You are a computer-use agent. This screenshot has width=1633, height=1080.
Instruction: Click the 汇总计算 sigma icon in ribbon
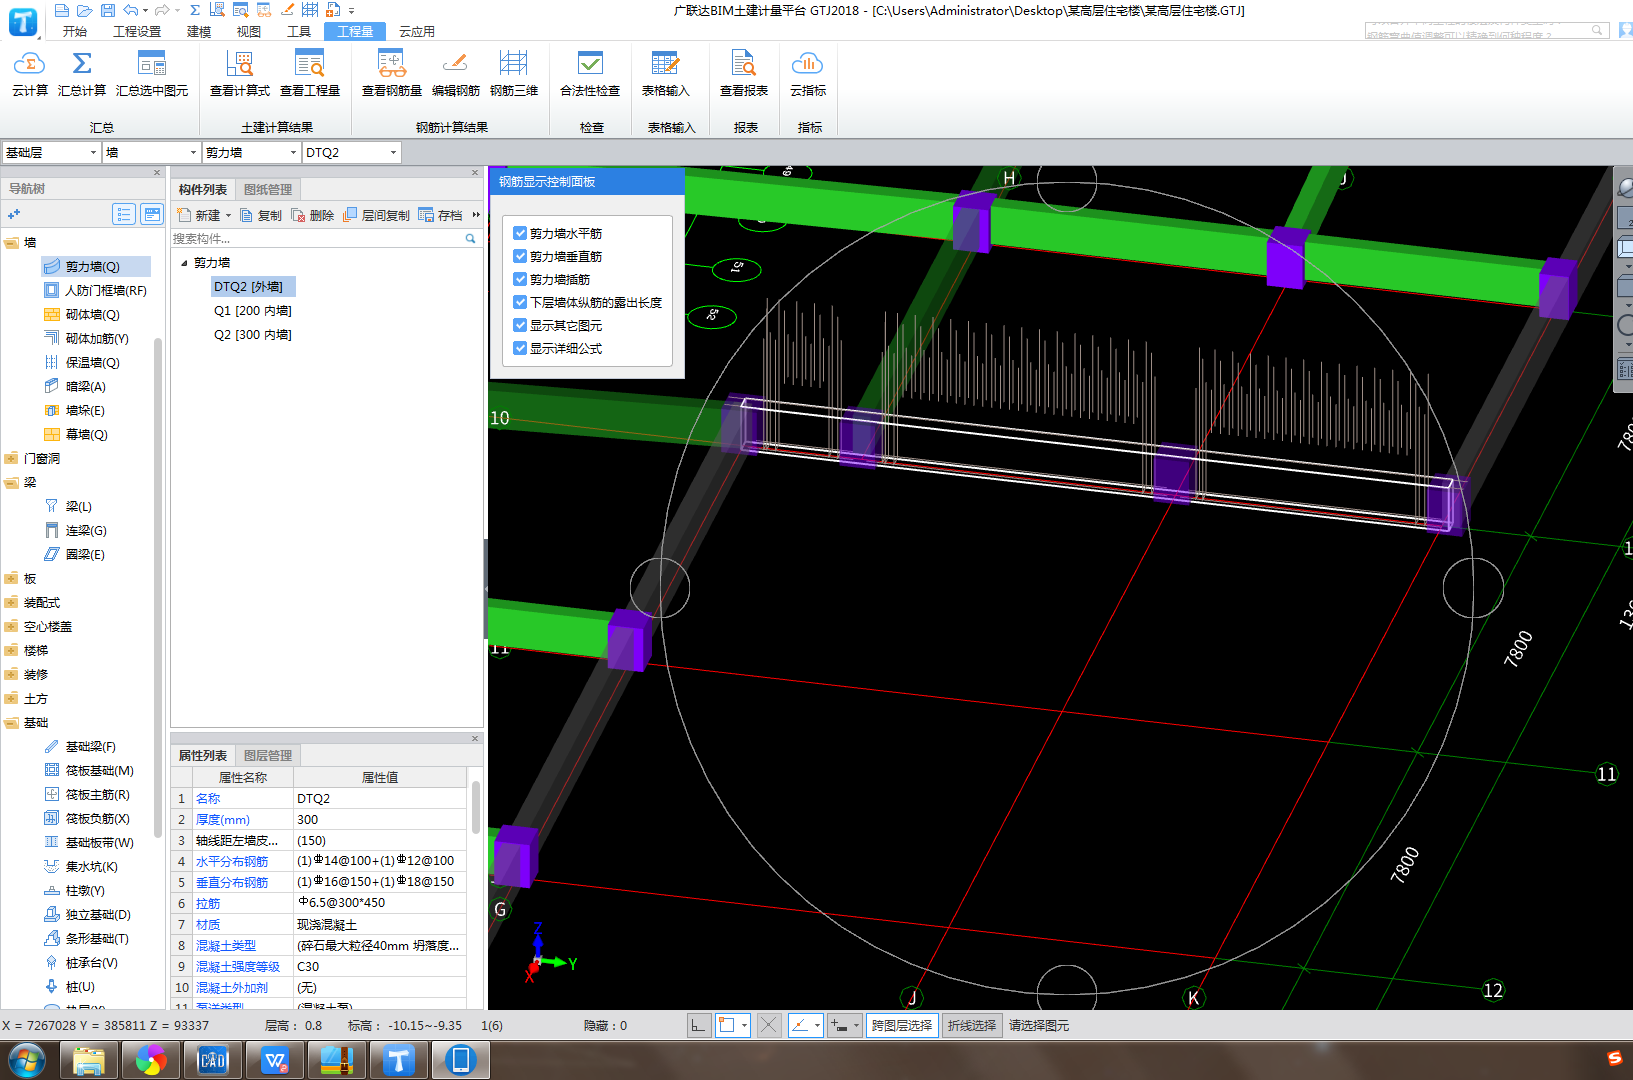click(x=82, y=64)
